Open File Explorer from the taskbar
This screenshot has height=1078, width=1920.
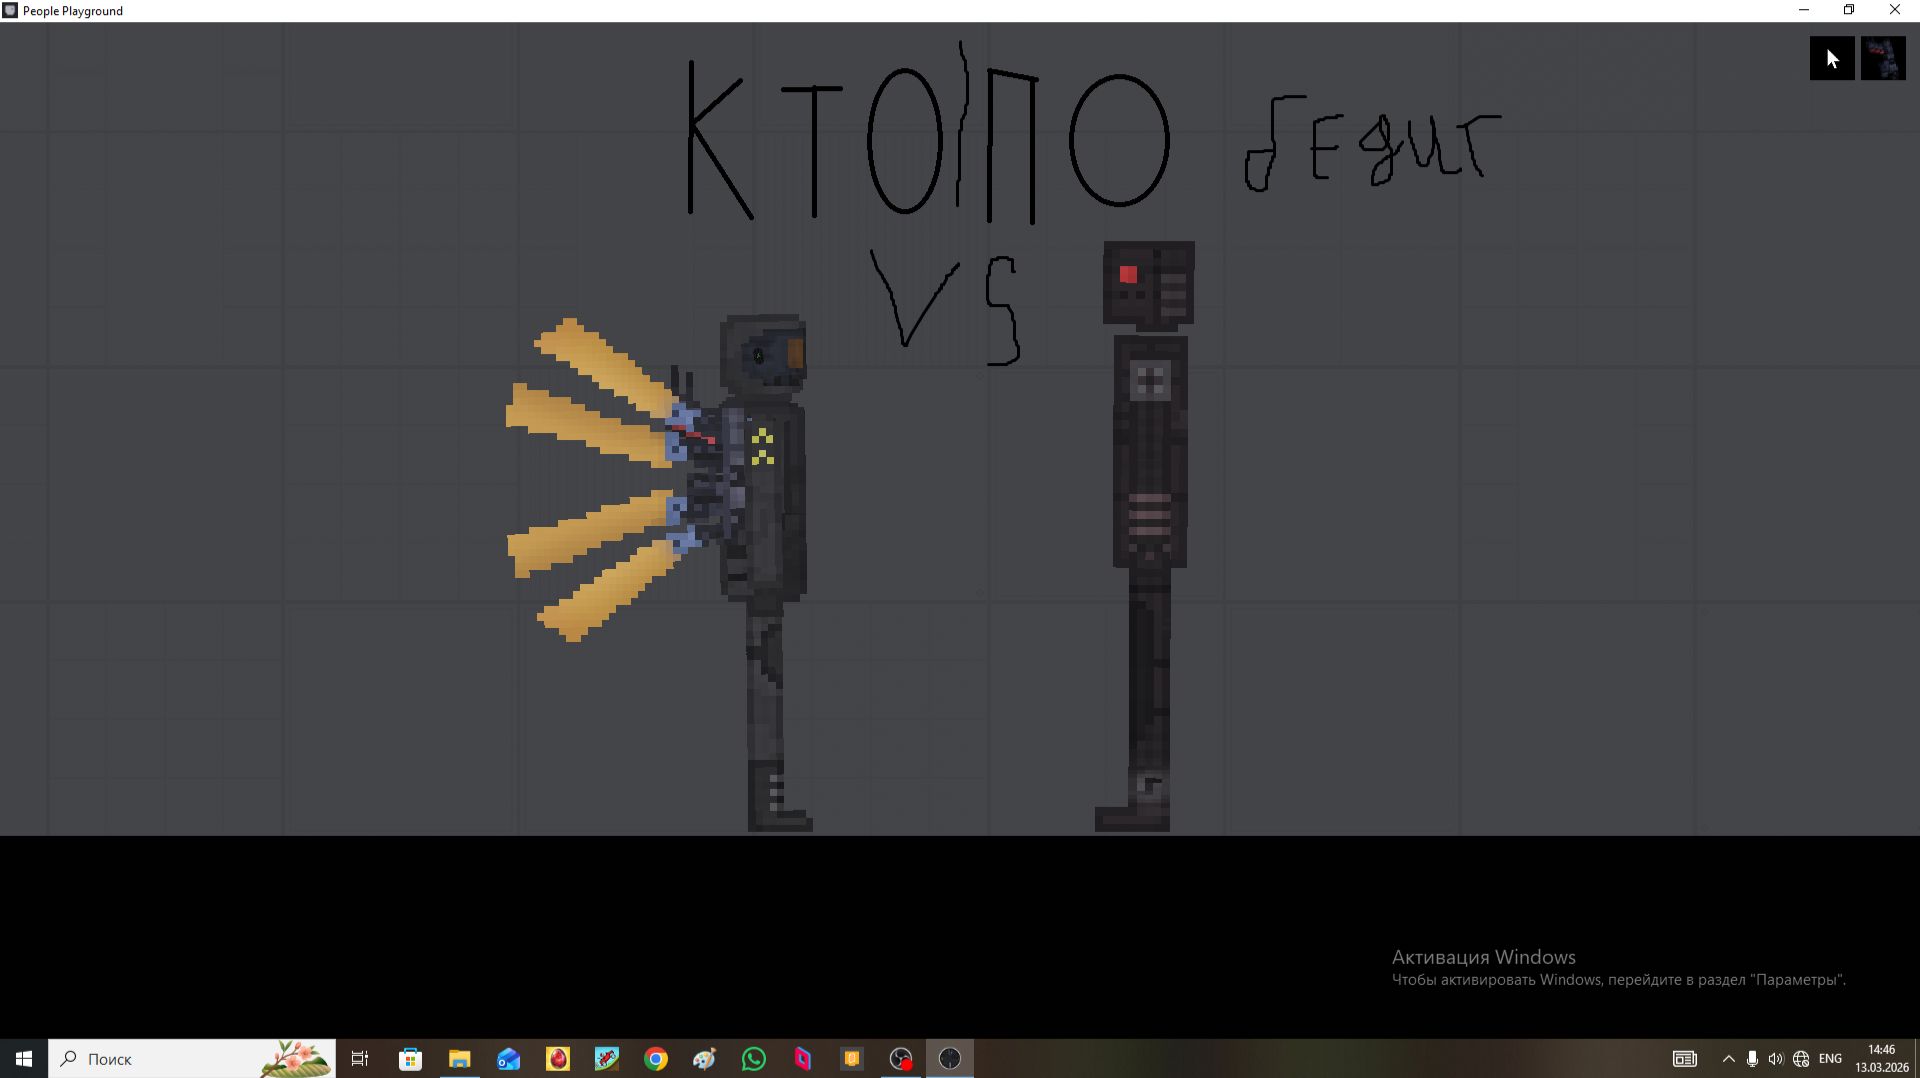[x=459, y=1058]
